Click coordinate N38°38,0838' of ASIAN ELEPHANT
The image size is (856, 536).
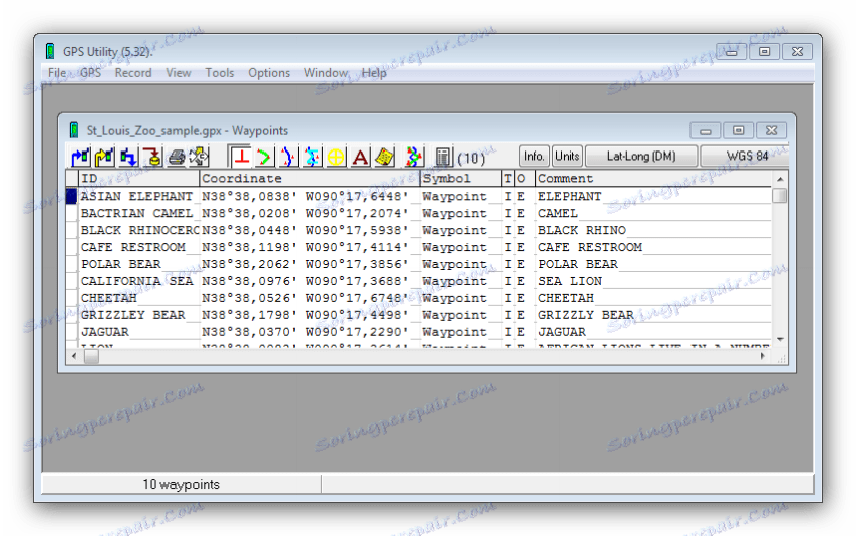249,196
